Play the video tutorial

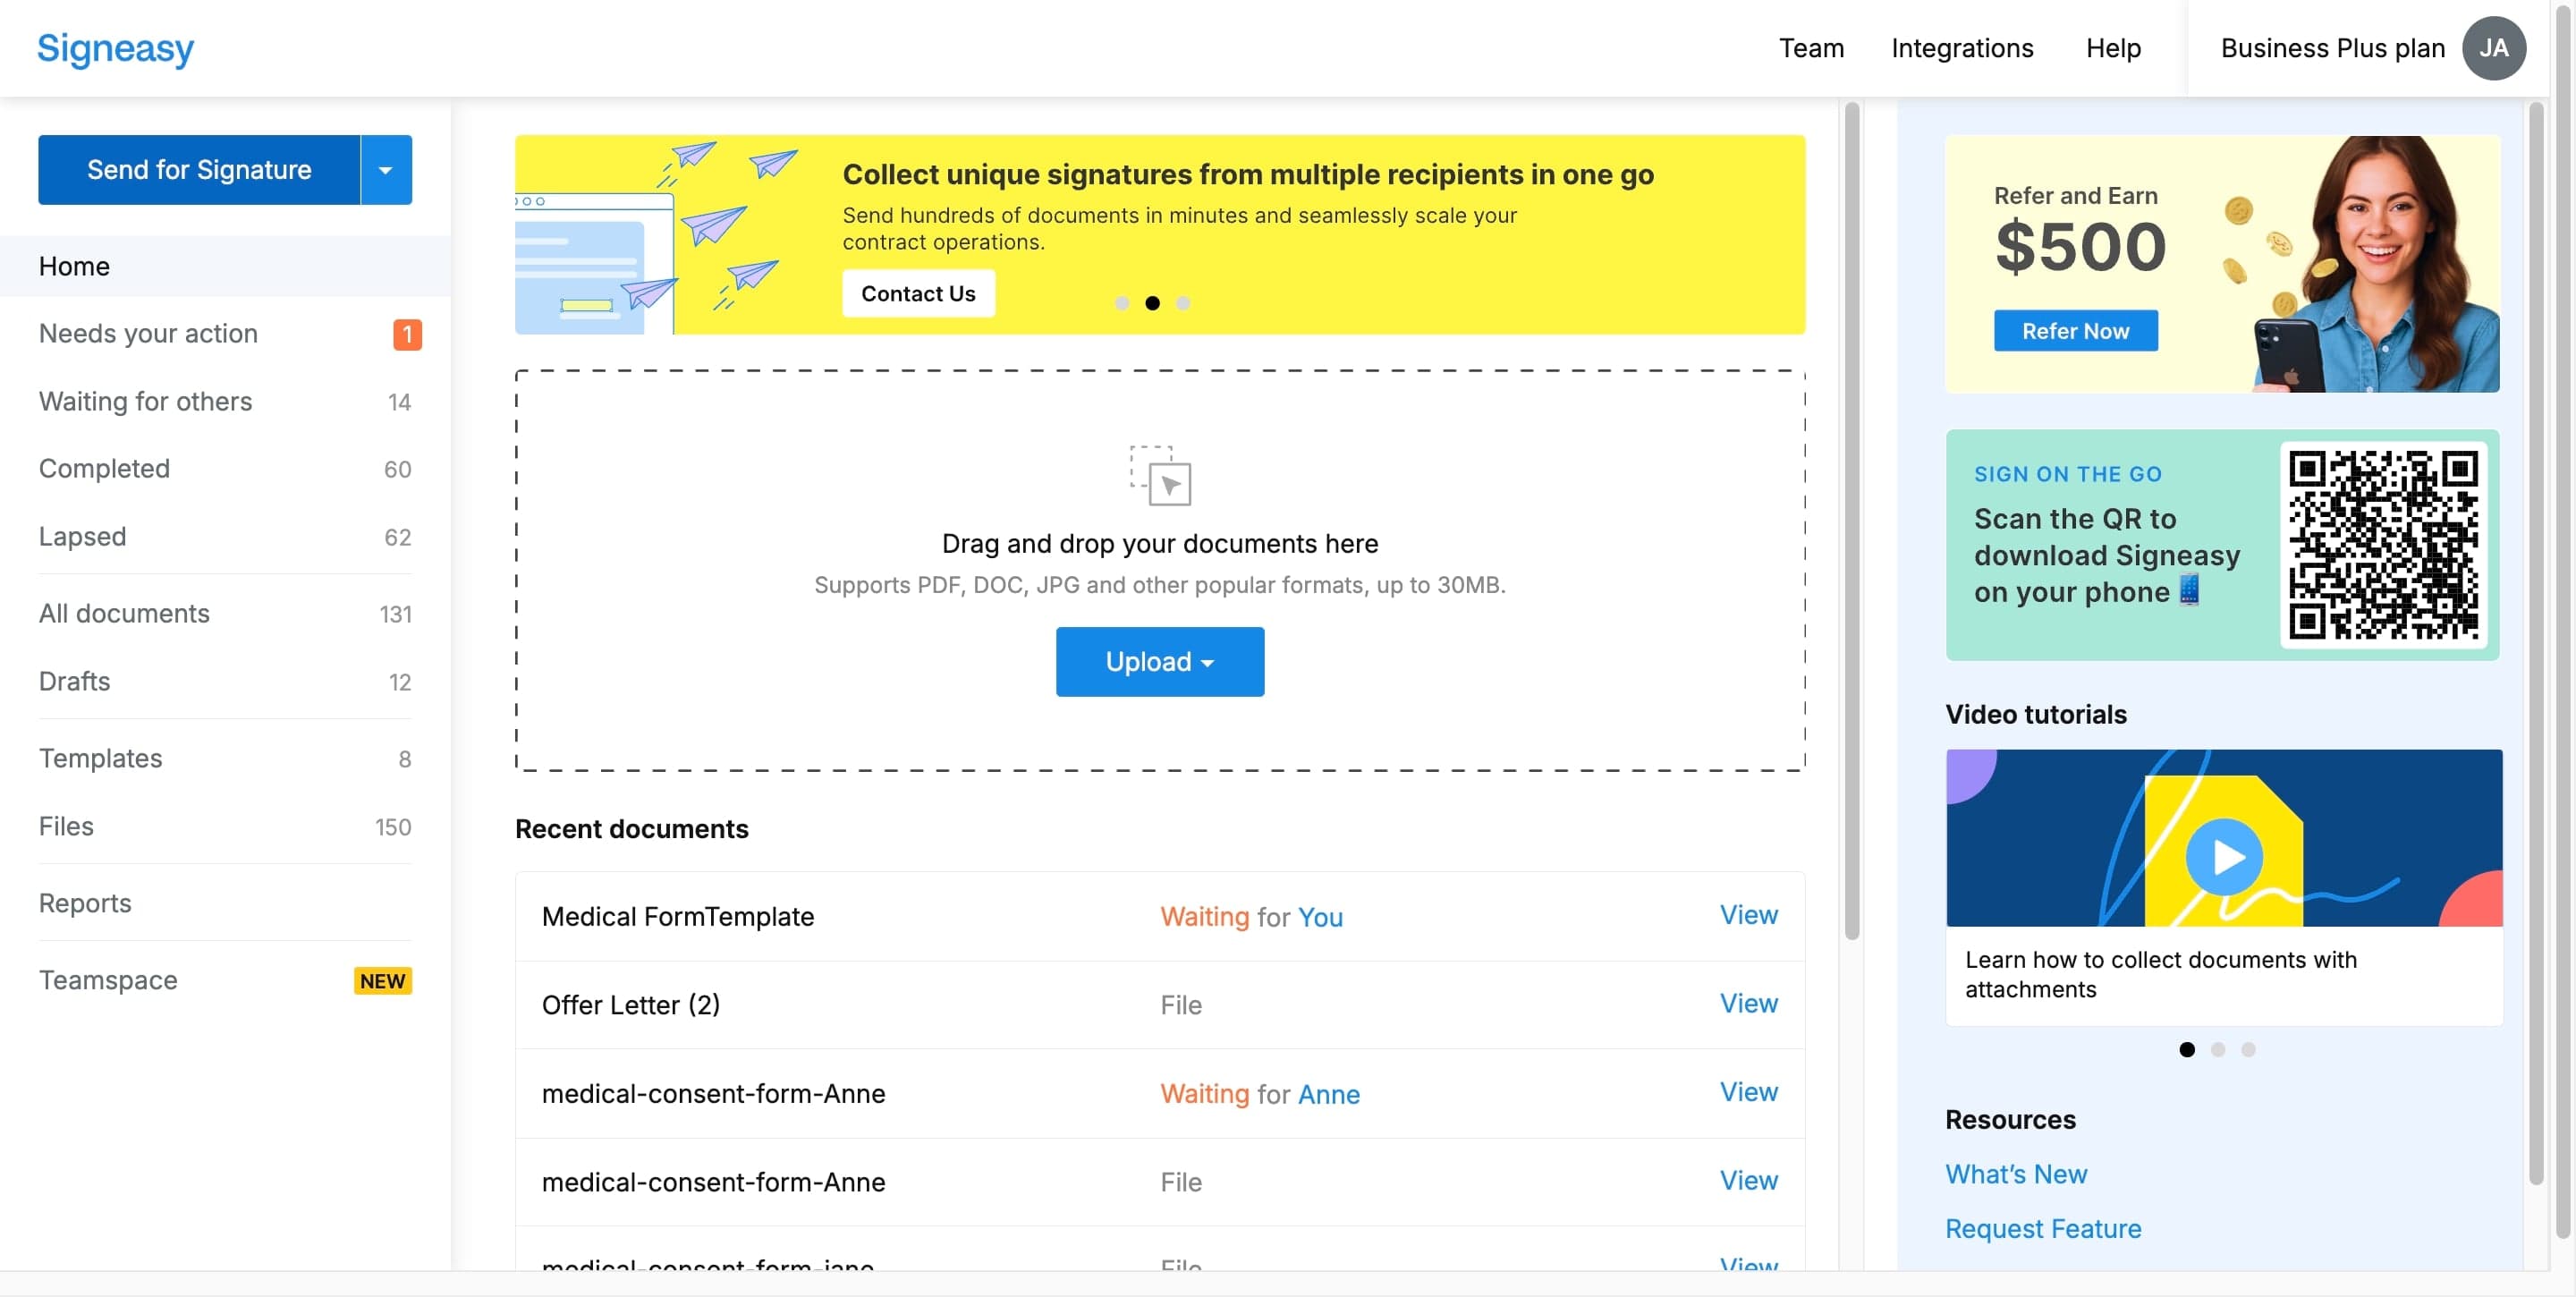tap(2223, 857)
